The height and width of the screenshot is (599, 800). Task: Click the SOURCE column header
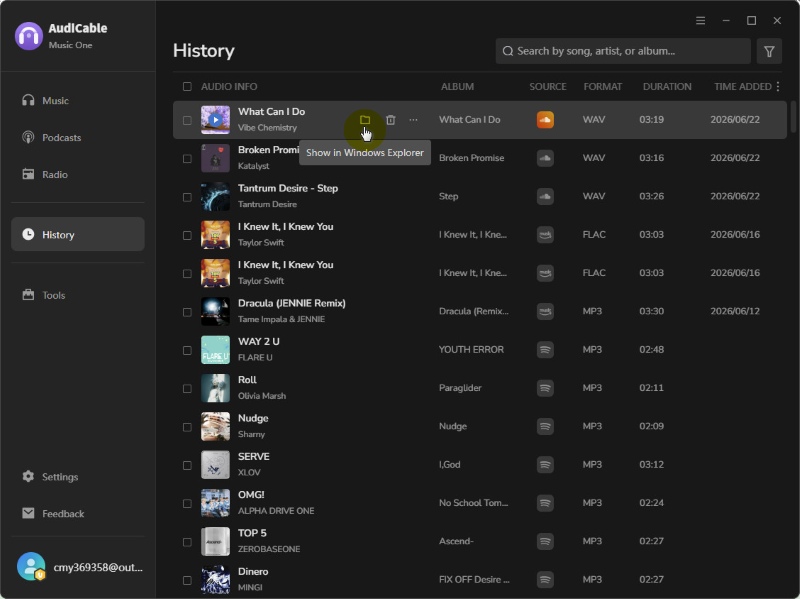coord(547,87)
